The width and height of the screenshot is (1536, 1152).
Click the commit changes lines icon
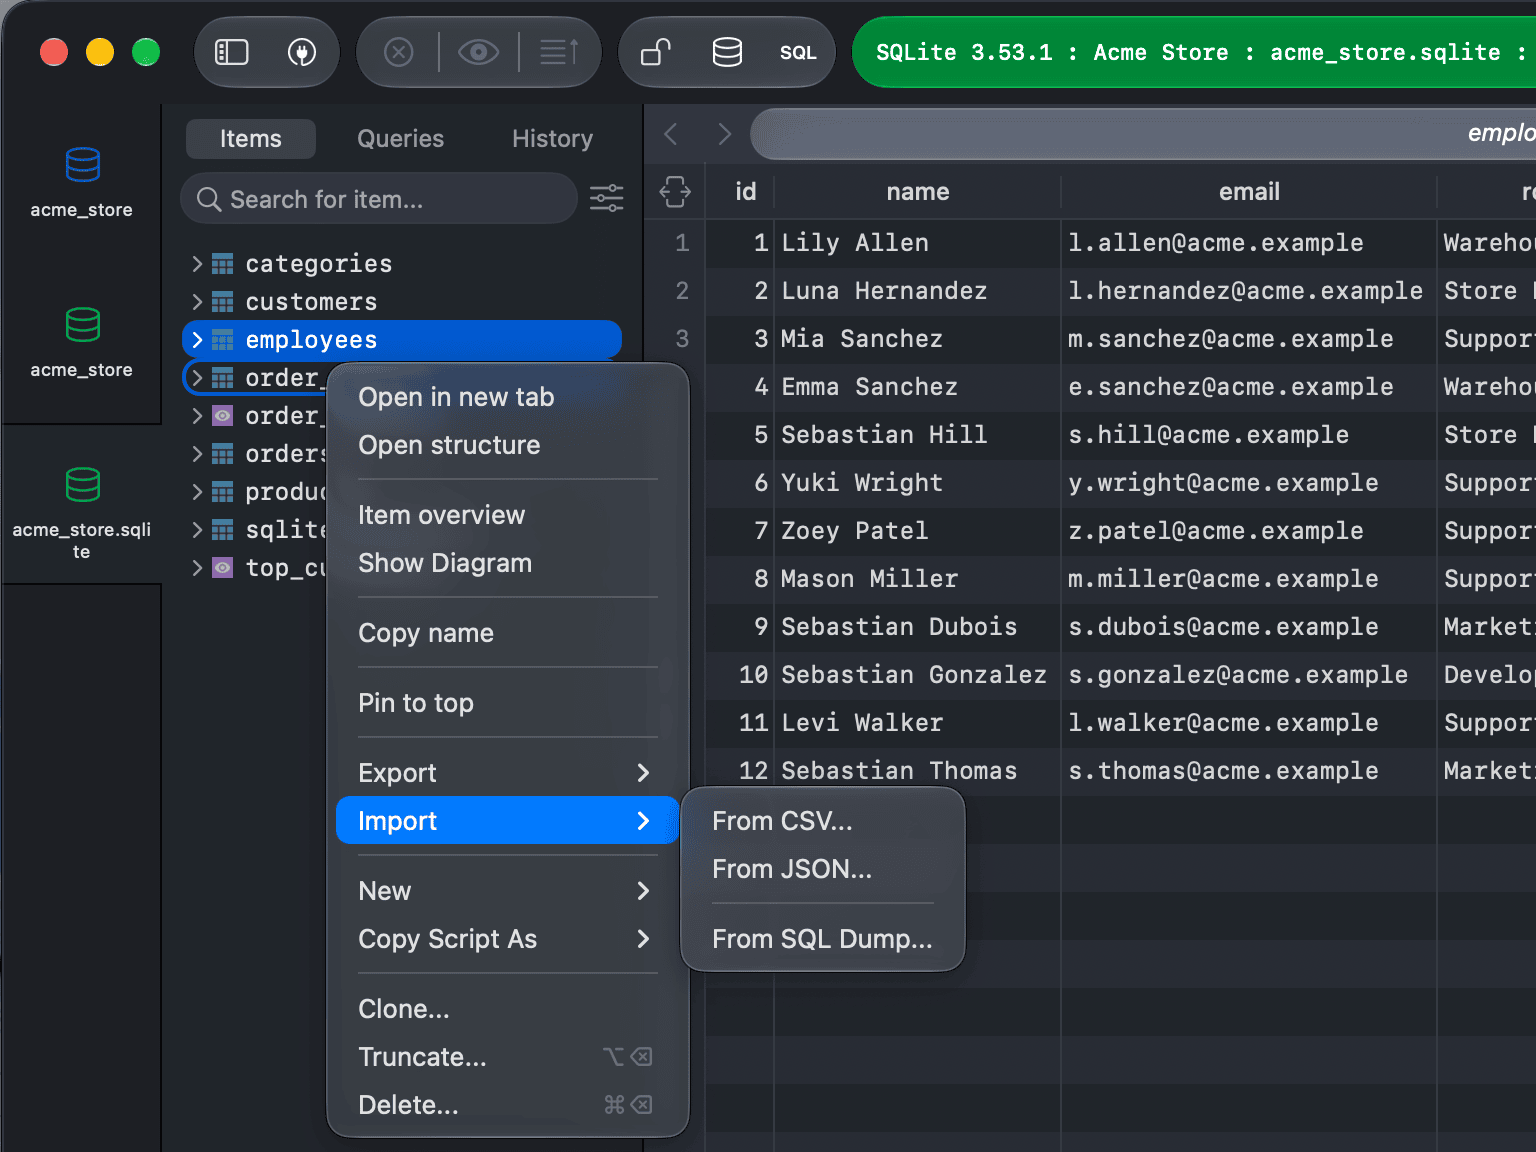(559, 52)
